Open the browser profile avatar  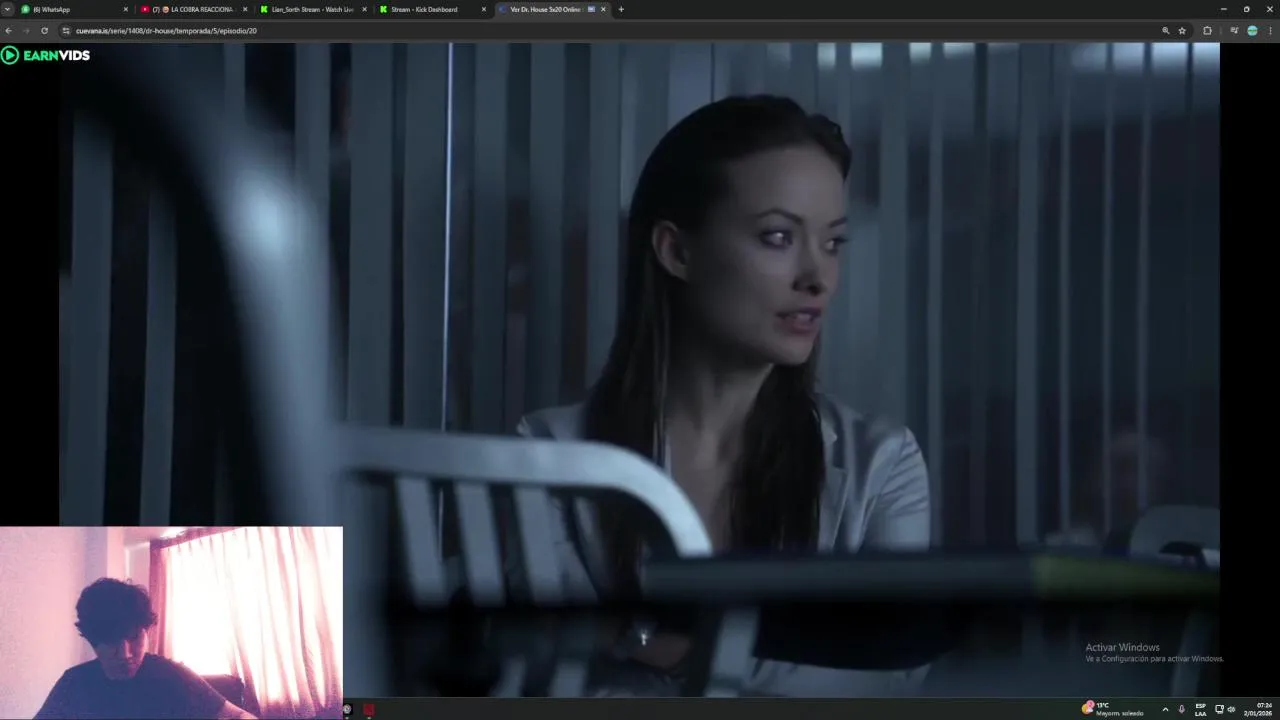point(1252,31)
